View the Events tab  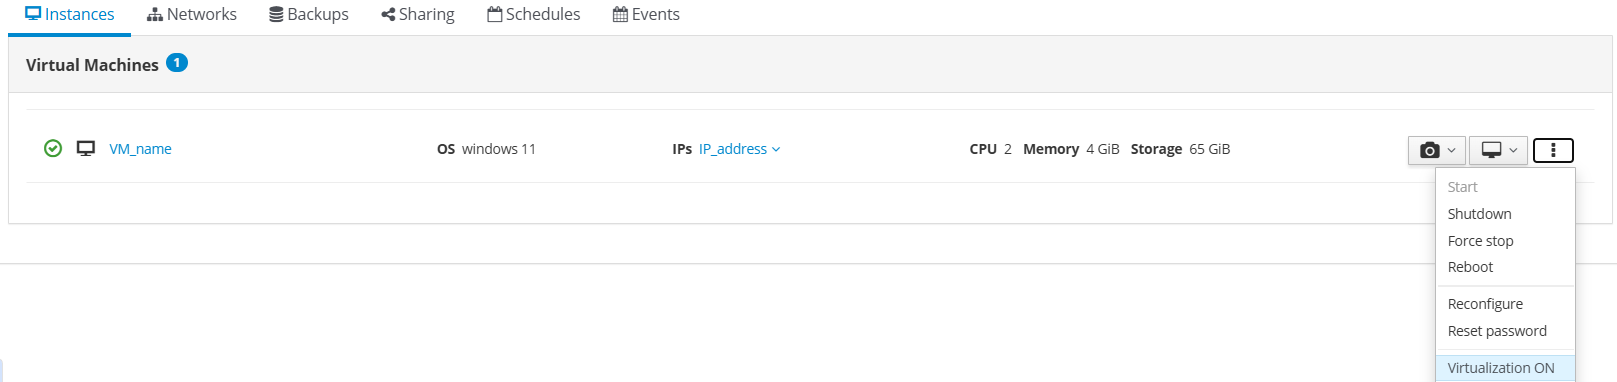646,14
